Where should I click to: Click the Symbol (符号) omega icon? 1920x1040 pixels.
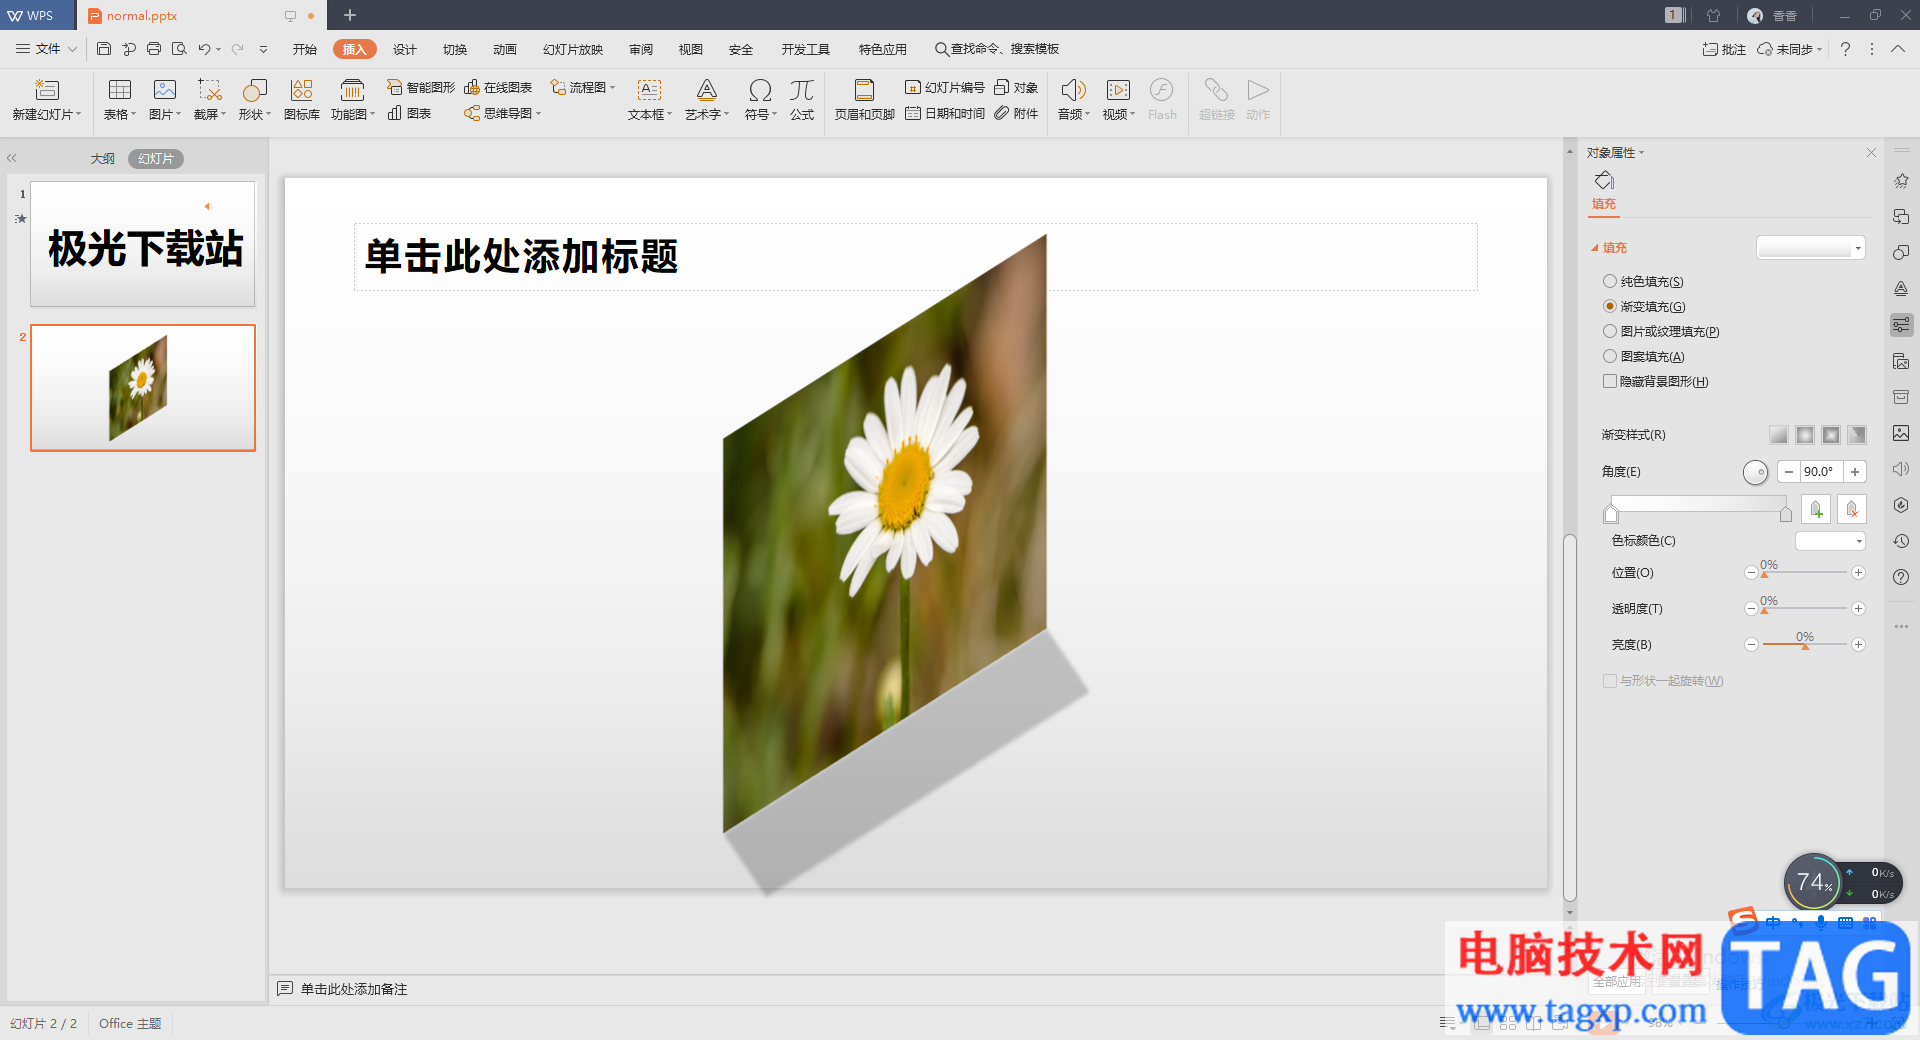point(760,91)
